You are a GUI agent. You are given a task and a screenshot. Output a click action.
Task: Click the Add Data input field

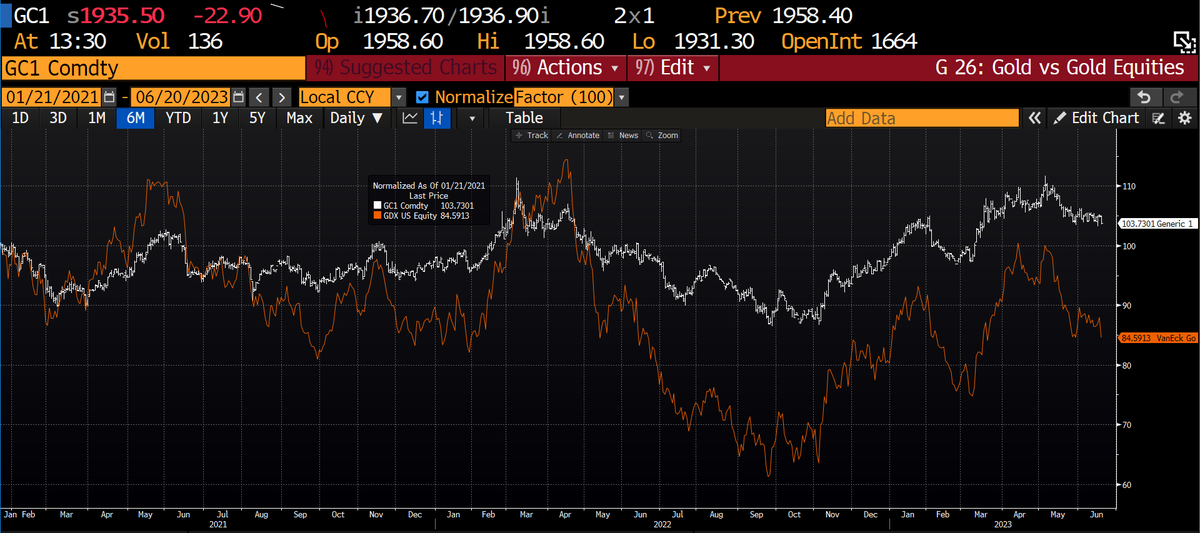(920, 118)
